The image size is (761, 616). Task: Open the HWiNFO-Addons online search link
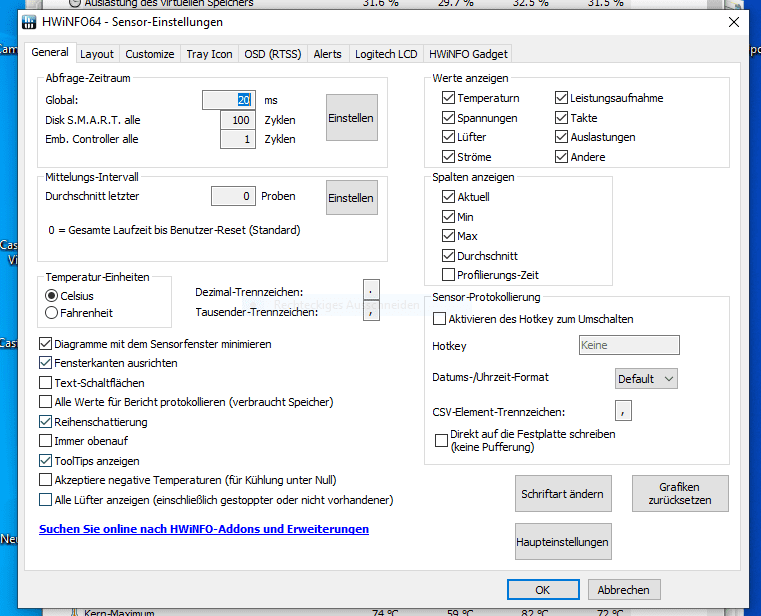204,529
